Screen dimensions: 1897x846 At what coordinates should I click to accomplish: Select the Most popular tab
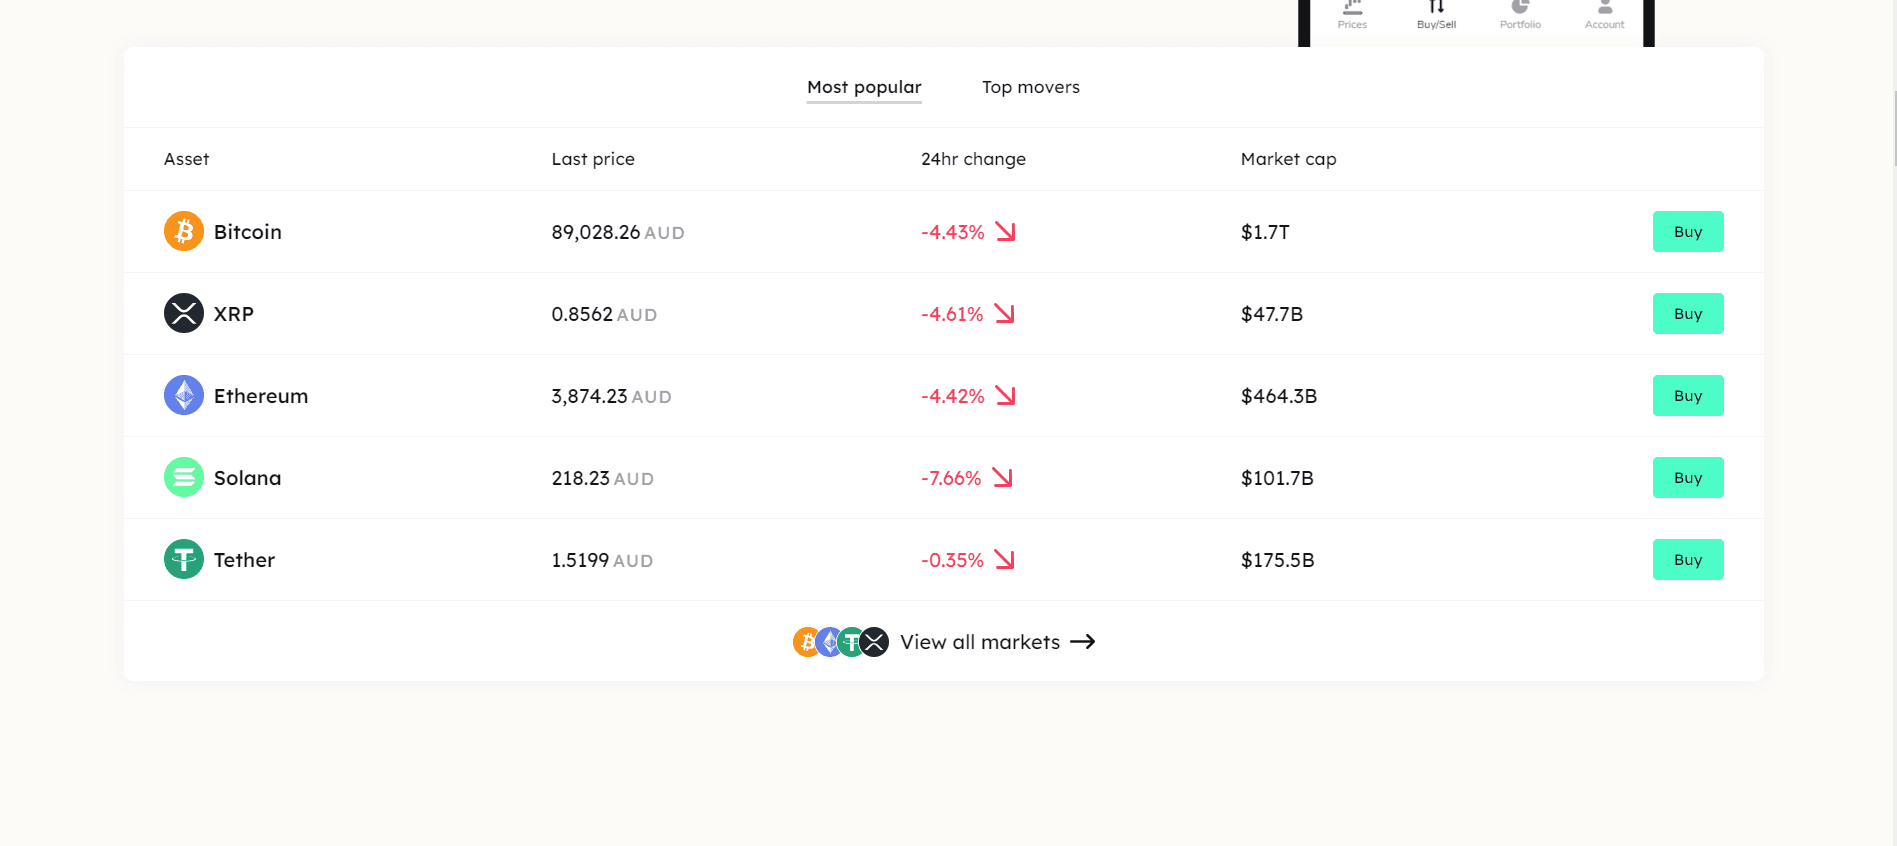[x=864, y=87]
